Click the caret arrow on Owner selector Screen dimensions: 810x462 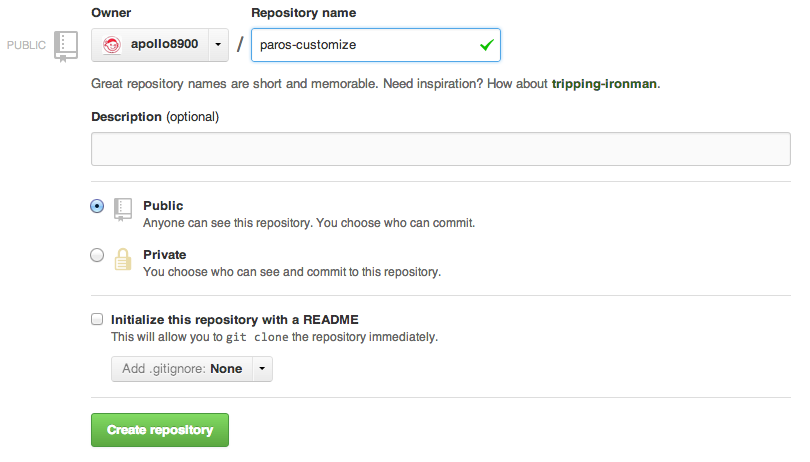[x=219, y=46]
